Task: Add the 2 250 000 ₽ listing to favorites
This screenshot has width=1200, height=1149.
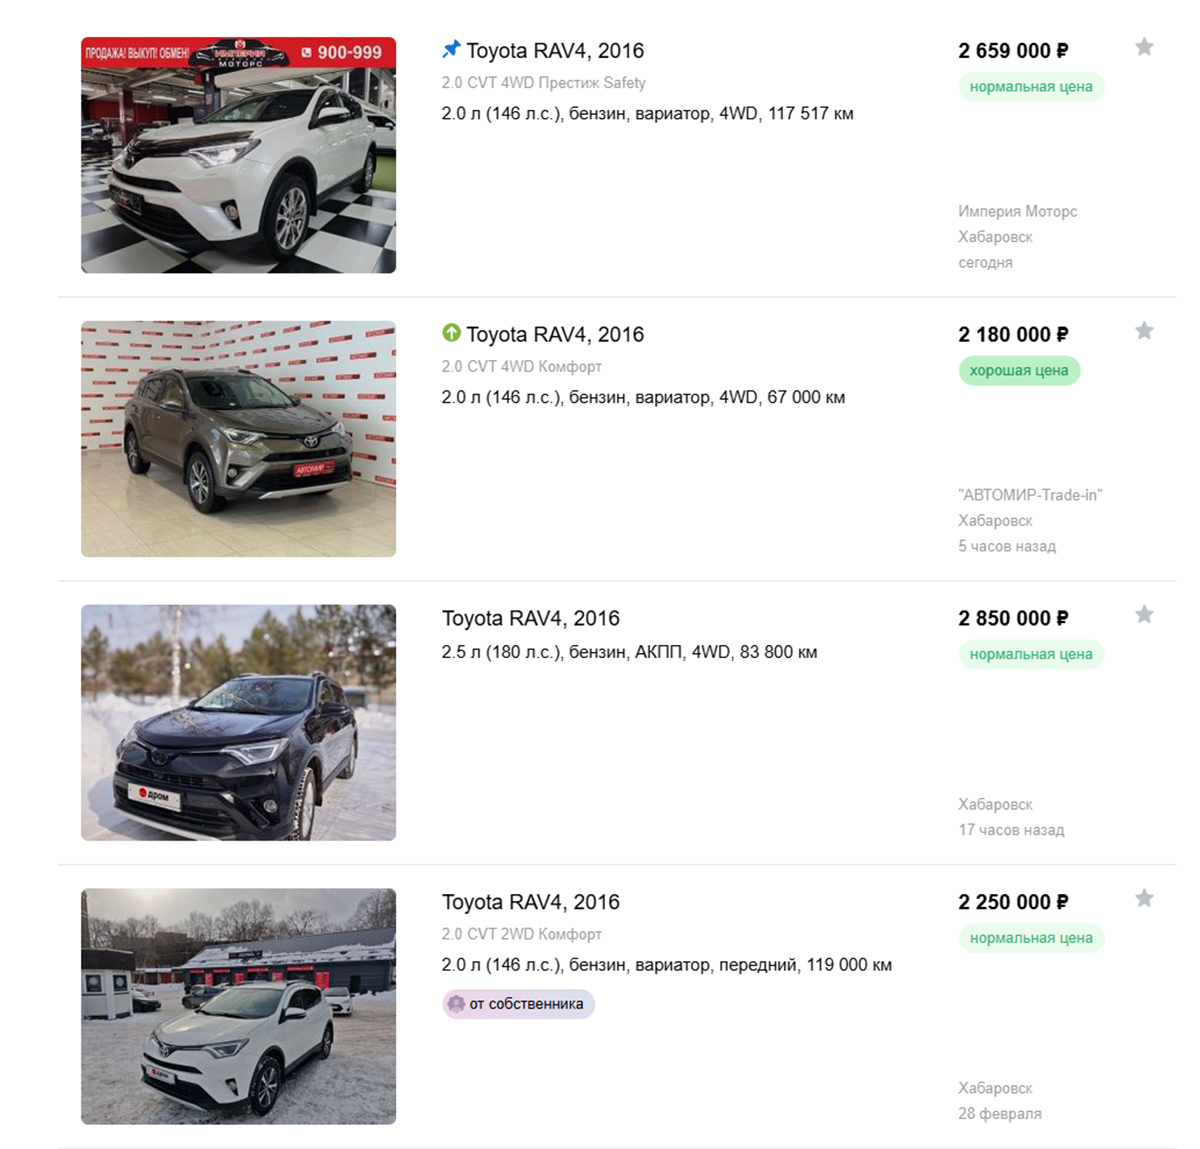Action: pos(1144,899)
